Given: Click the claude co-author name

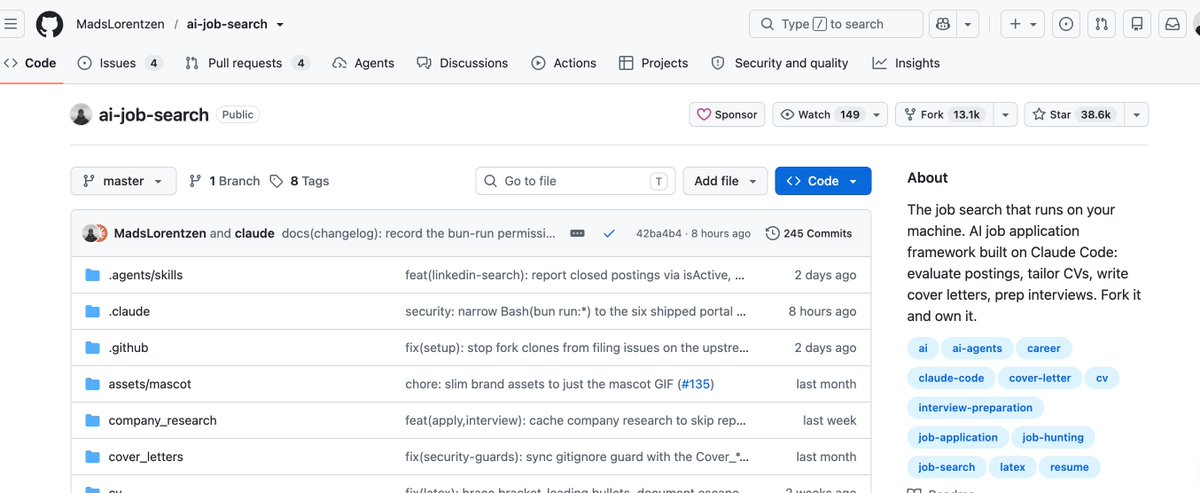Looking at the screenshot, I should coord(255,233).
